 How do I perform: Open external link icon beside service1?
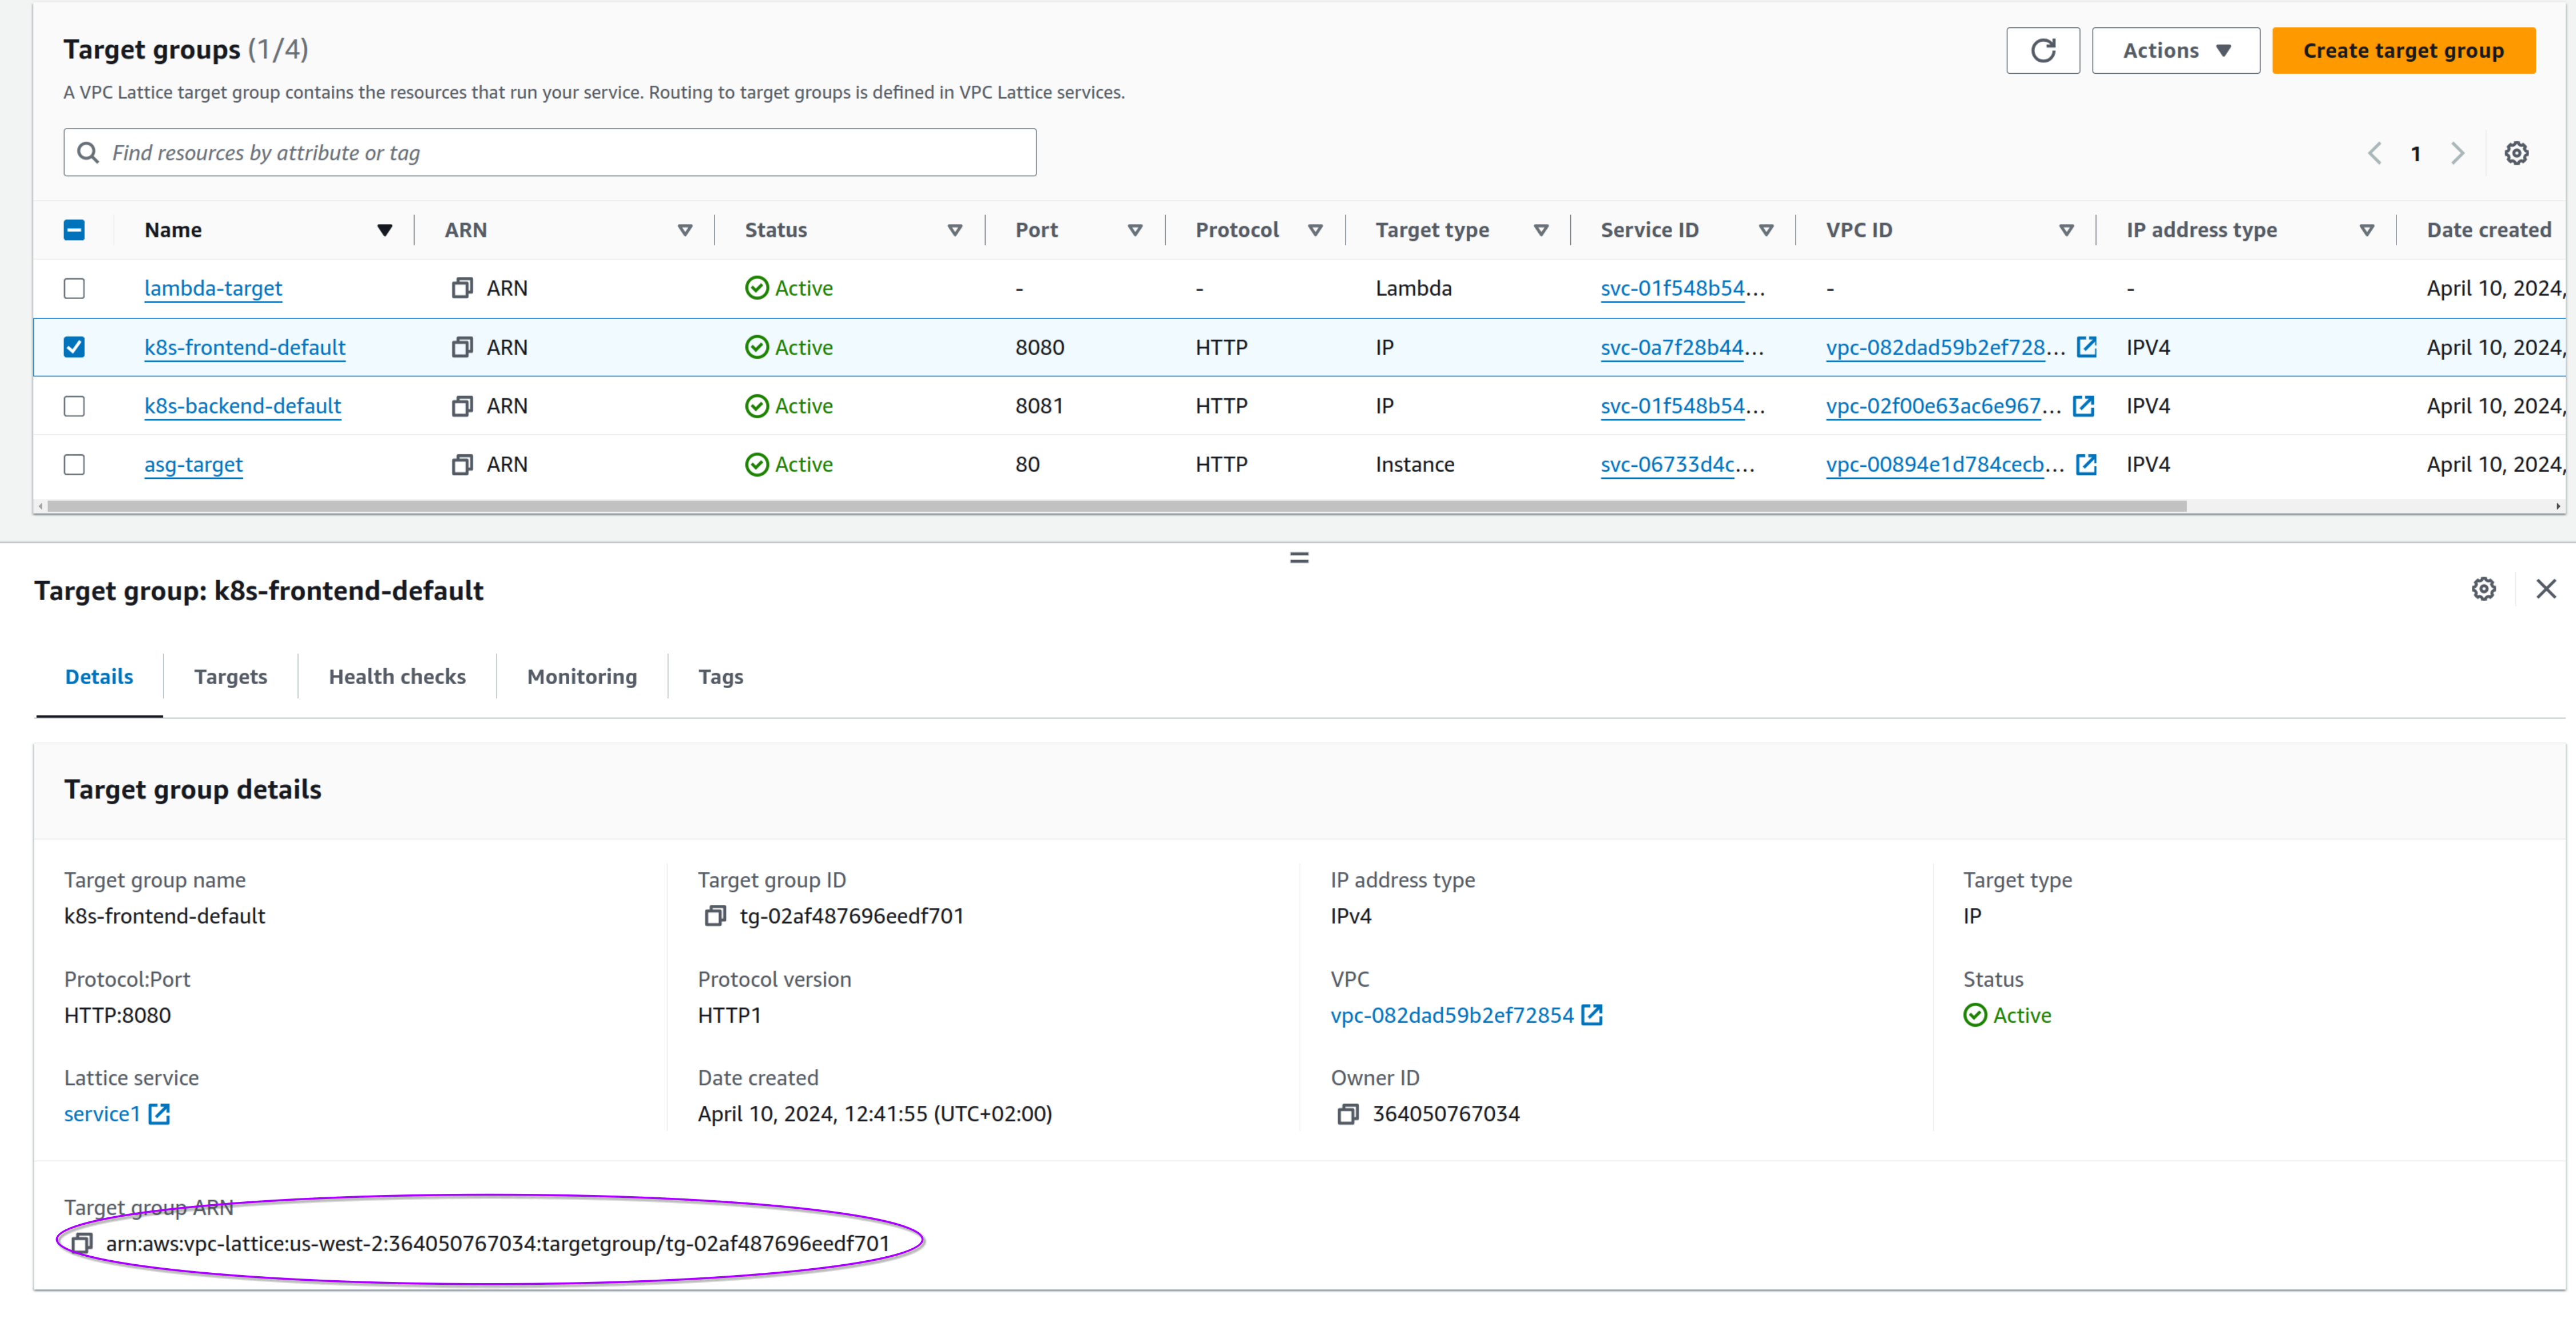coord(159,1114)
